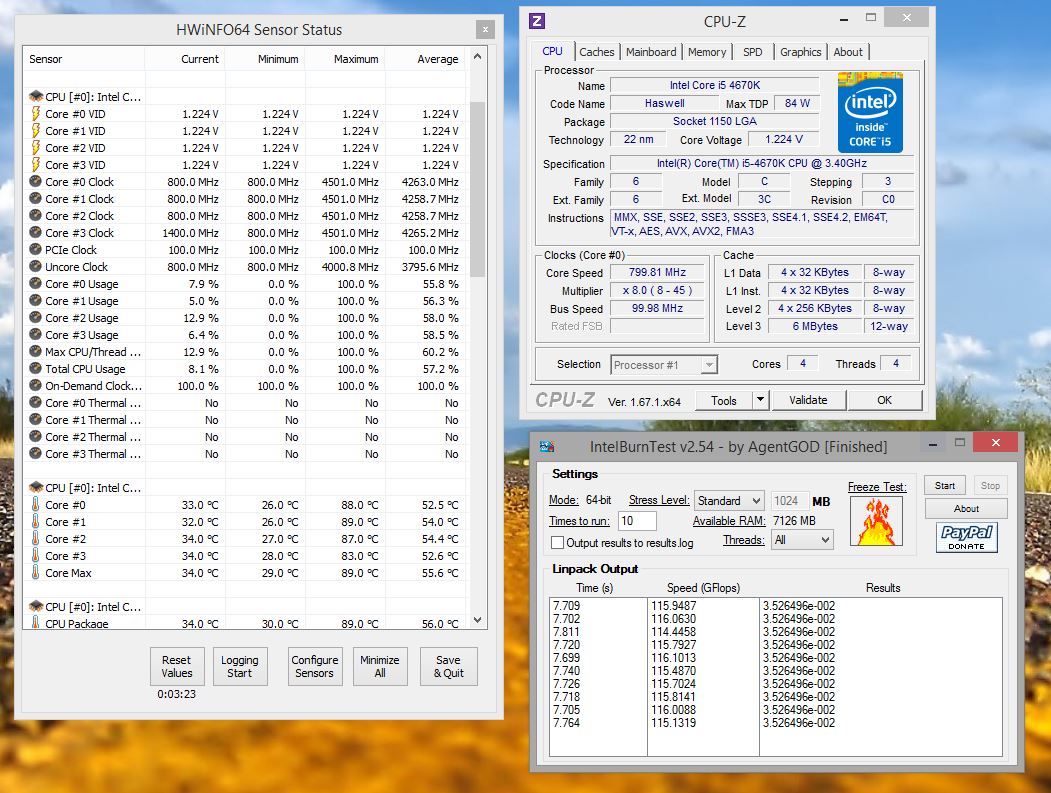Image resolution: width=1051 pixels, height=793 pixels.
Task: Click the clock icon beside Core #1 Clock
Action: [36, 198]
